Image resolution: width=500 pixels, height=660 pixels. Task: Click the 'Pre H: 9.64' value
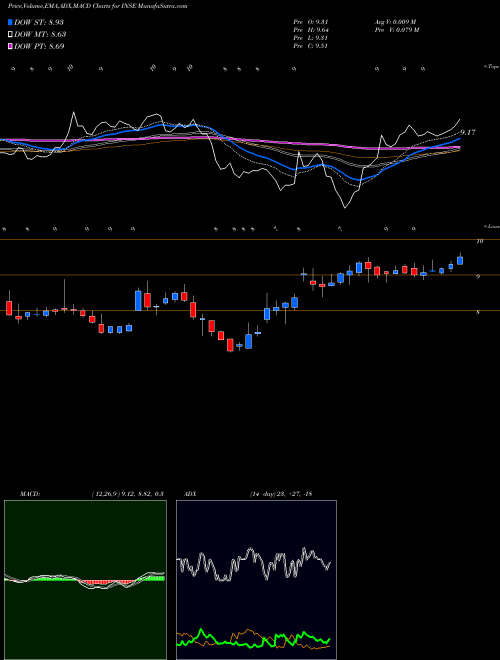click(x=310, y=30)
